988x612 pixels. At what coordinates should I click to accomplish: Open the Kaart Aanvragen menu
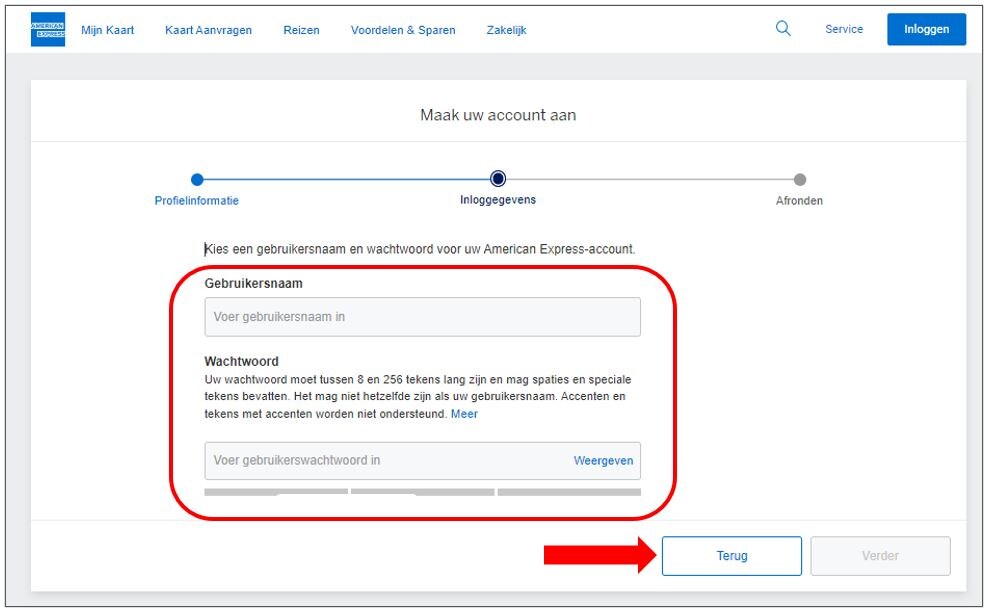click(x=208, y=30)
